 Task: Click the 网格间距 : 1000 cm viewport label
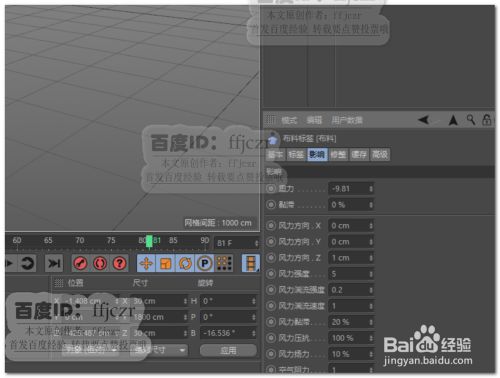pos(218,223)
